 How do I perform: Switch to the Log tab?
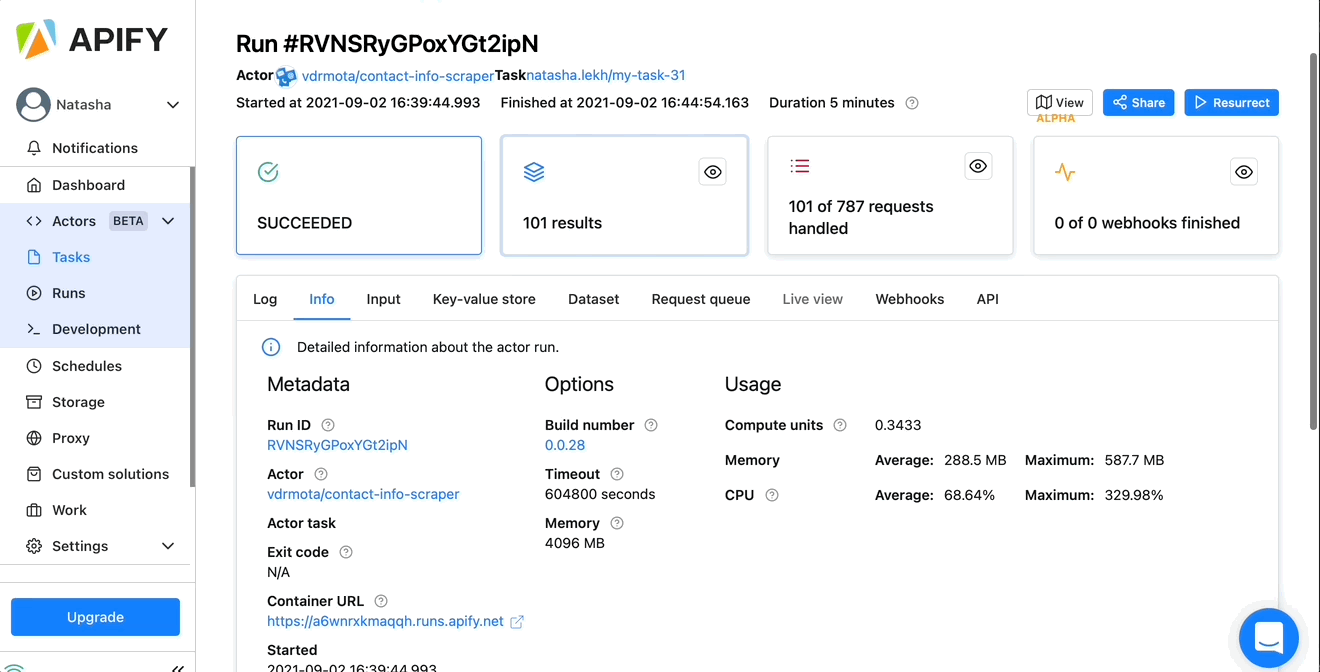click(x=265, y=299)
